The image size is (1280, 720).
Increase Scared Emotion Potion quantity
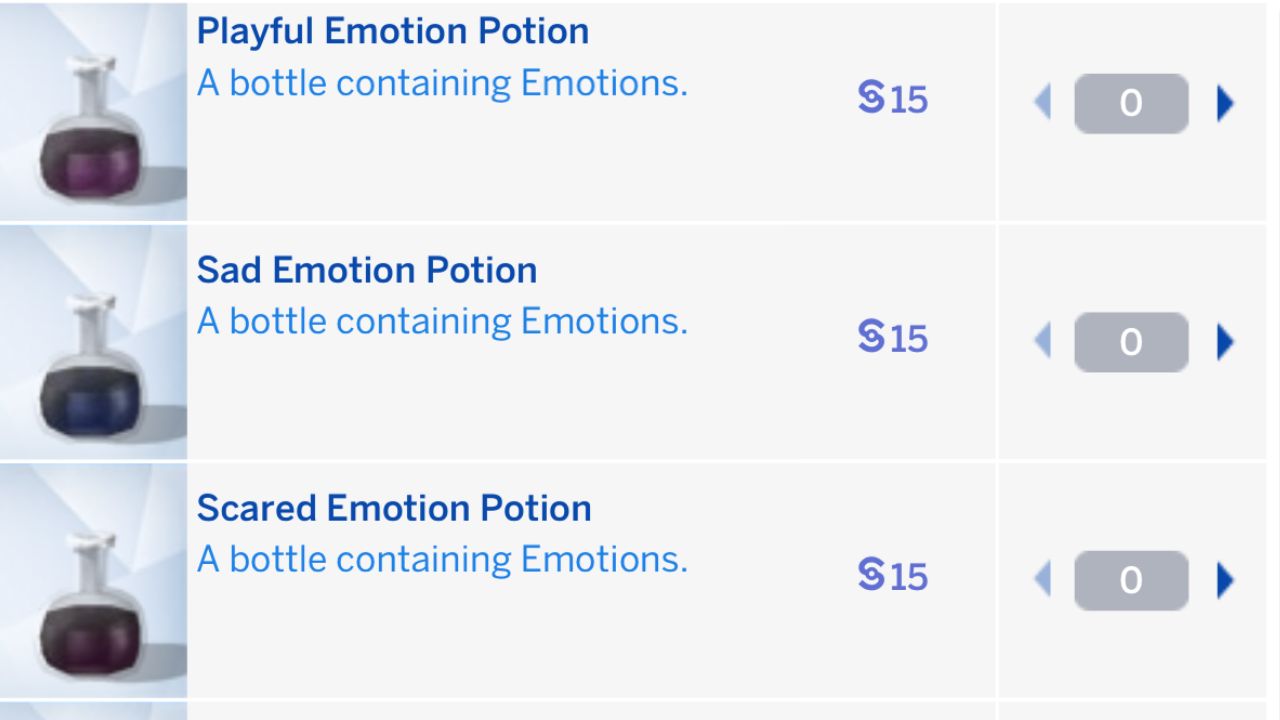pos(1225,580)
